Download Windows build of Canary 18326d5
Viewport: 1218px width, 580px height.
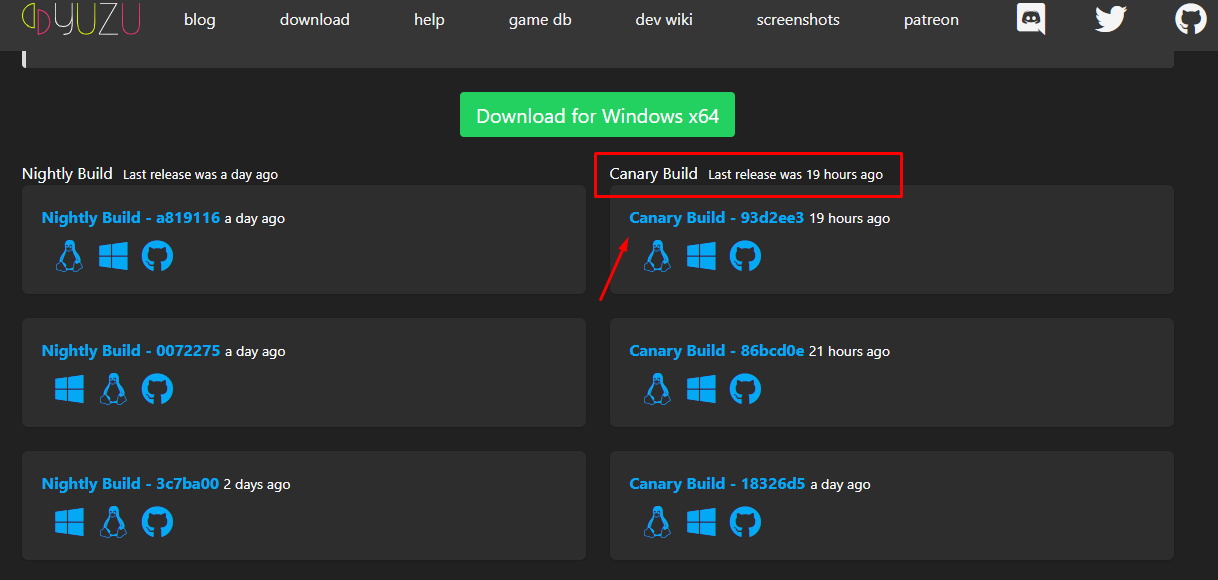point(701,522)
